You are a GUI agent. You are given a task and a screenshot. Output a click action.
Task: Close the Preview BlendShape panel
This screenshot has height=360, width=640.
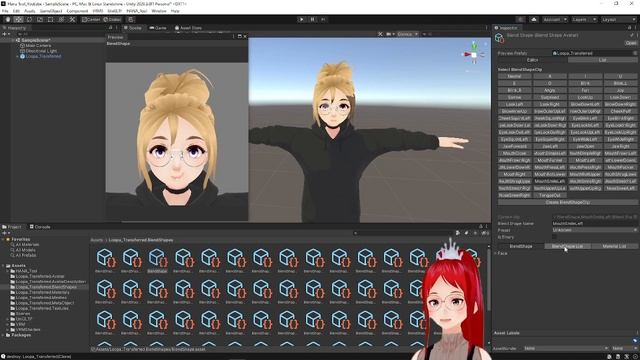tap(245, 36)
